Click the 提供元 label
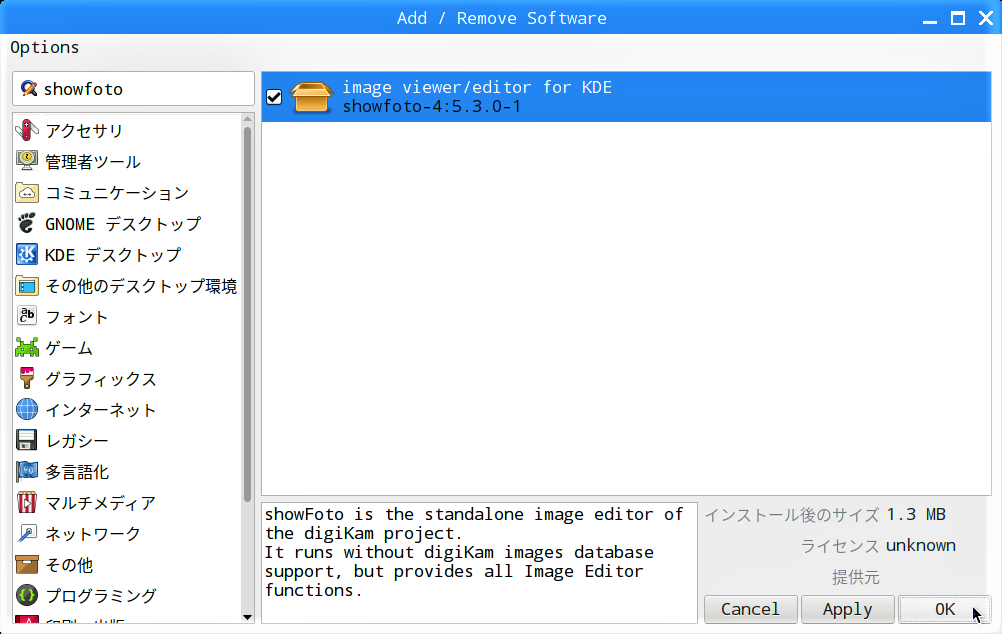This screenshot has height=634, width=1002. tap(856, 577)
